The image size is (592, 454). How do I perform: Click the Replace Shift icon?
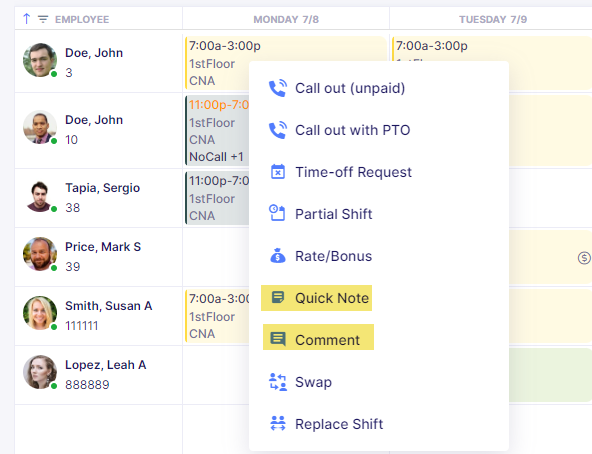tap(278, 423)
